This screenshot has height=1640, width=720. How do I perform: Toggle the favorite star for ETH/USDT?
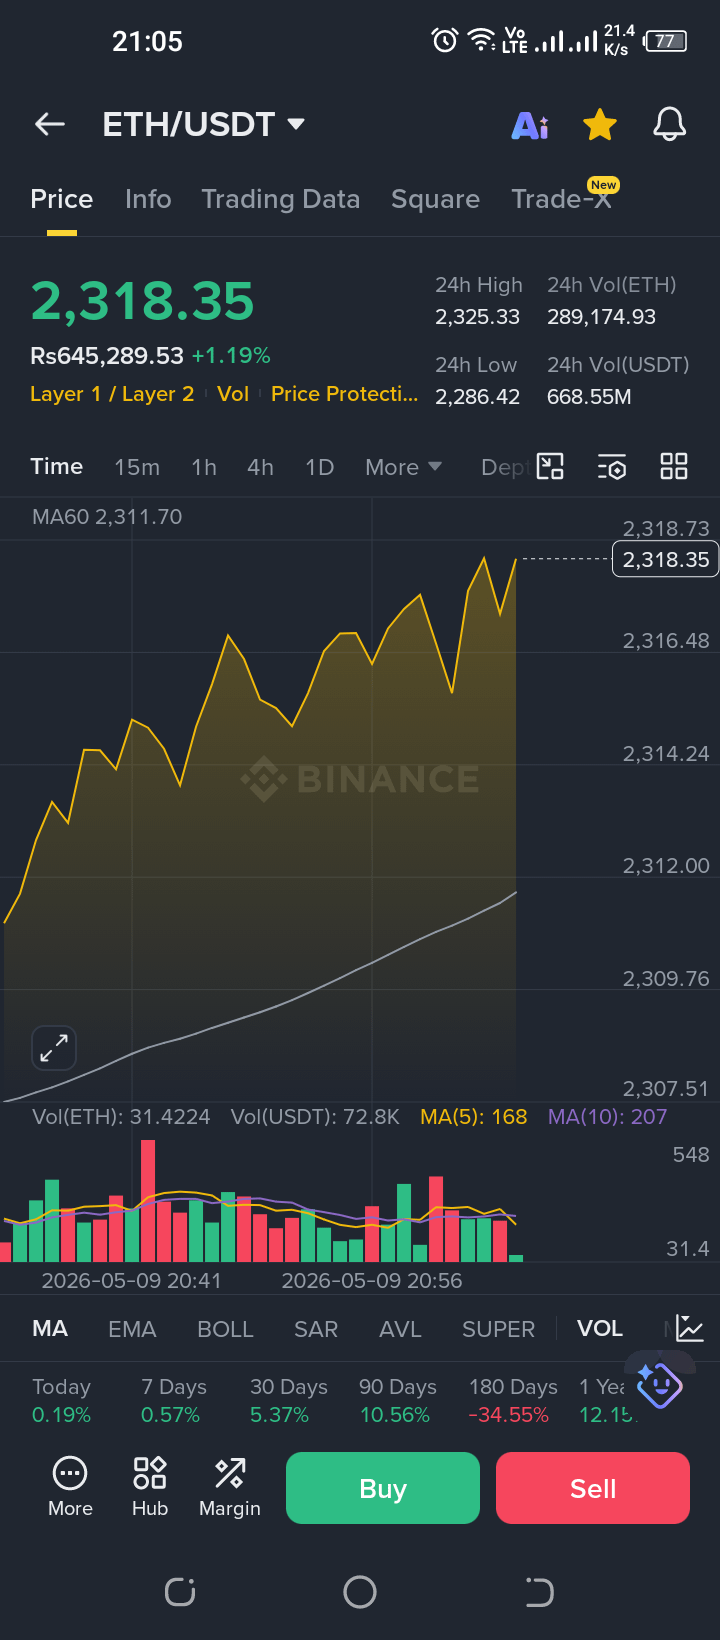tap(600, 125)
